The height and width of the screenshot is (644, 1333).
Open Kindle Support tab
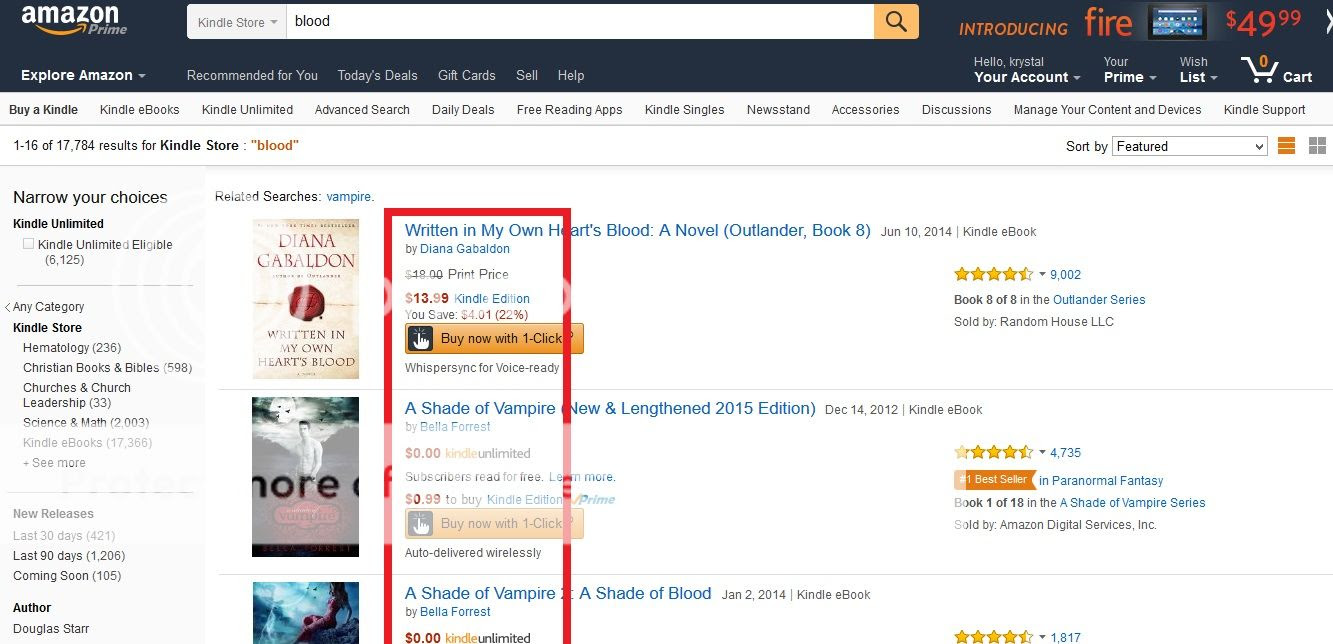click(1264, 110)
